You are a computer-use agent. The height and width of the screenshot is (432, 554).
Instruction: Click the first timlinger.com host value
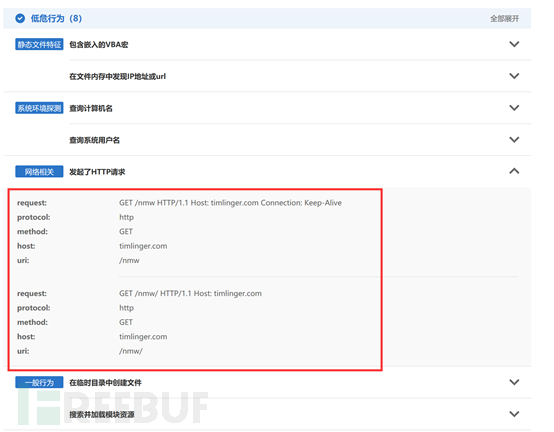(x=143, y=246)
